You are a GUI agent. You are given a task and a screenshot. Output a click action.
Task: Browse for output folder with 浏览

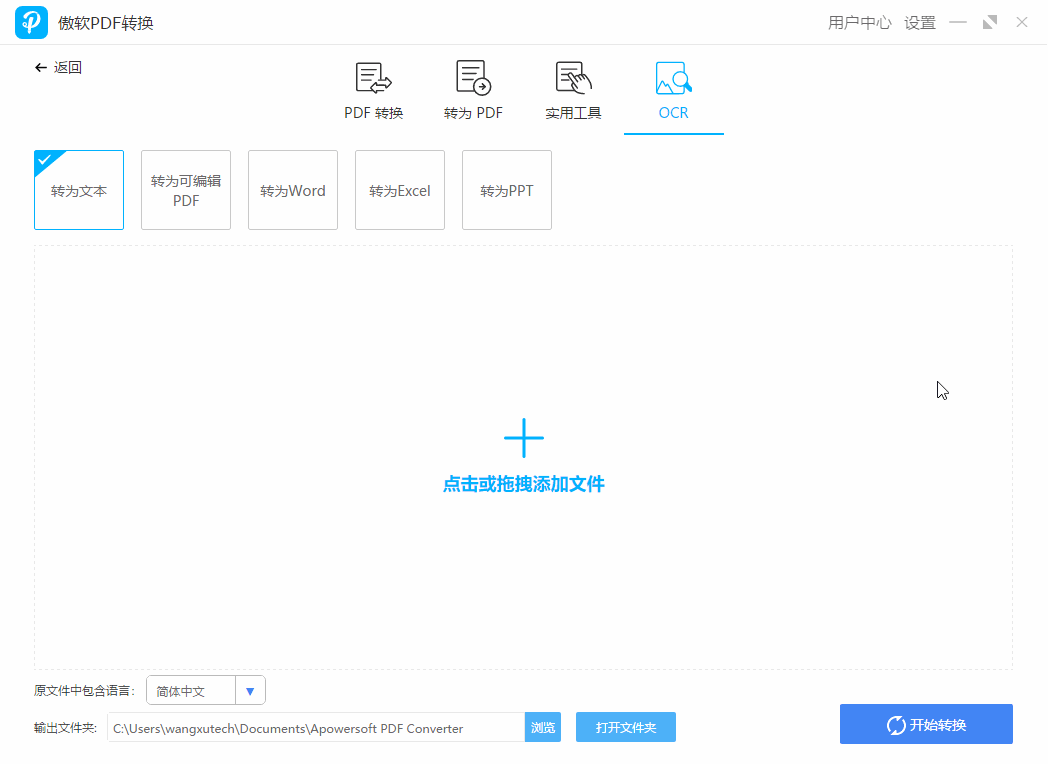pyautogui.click(x=543, y=727)
